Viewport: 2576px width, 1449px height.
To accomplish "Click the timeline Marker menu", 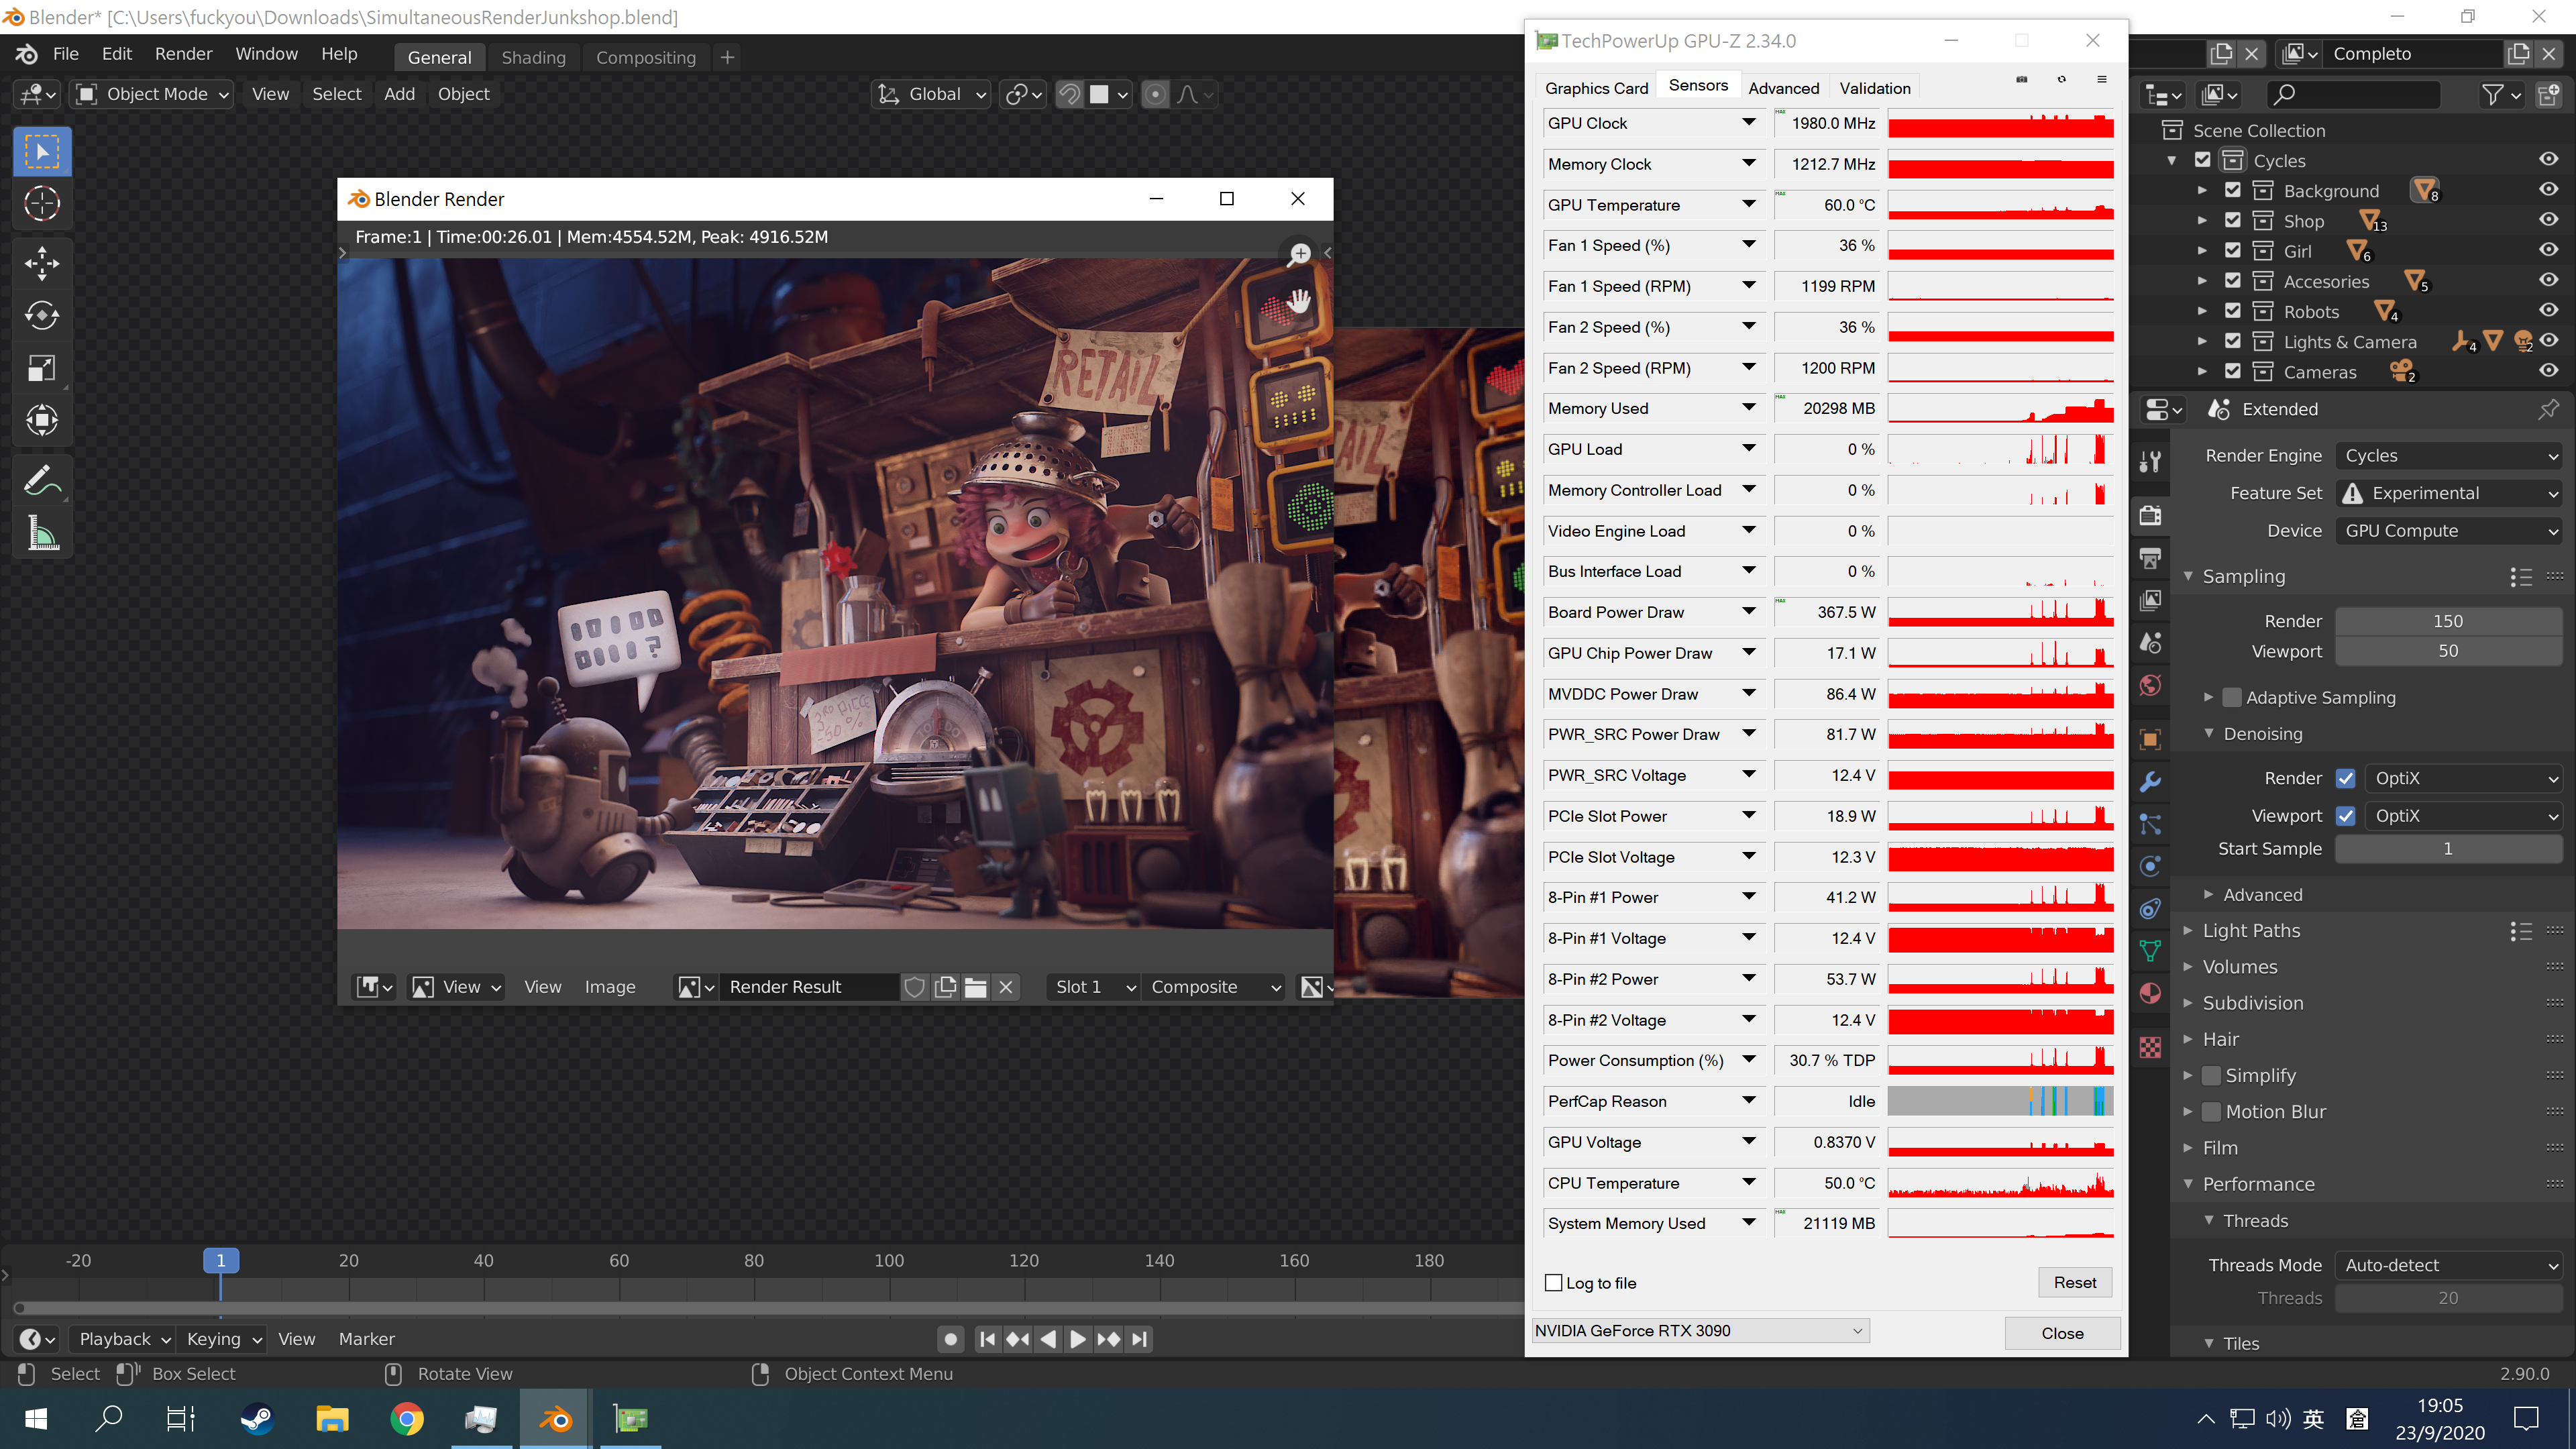I will 366,1339.
